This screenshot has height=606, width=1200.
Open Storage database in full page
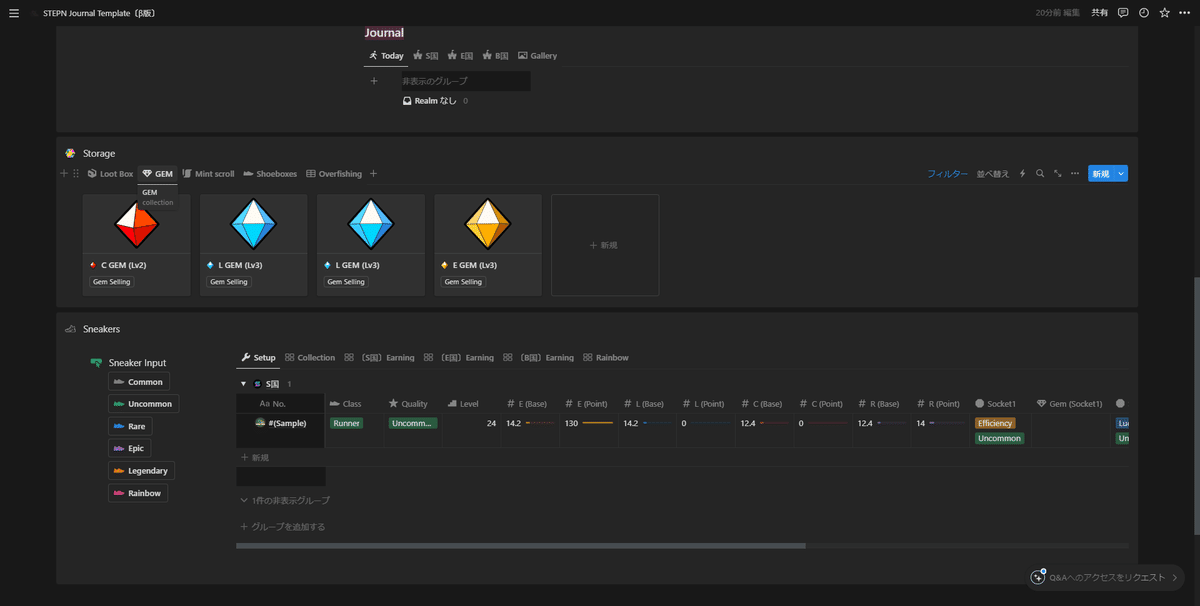(1057, 174)
